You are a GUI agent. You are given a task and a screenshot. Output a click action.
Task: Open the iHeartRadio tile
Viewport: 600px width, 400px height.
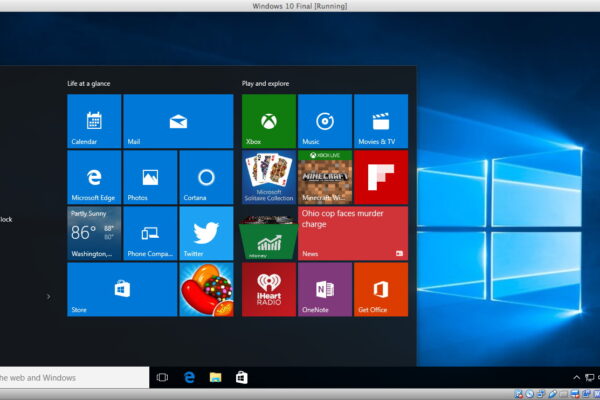pyautogui.click(x=269, y=289)
